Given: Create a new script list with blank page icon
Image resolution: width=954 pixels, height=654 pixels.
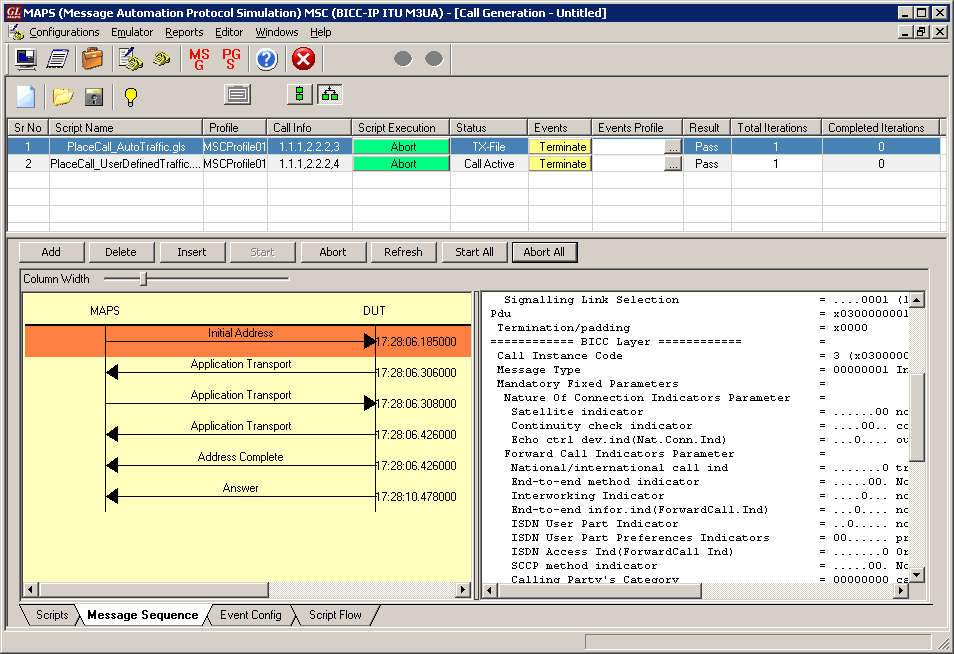Looking at the screenshot, I should point(26,96).
